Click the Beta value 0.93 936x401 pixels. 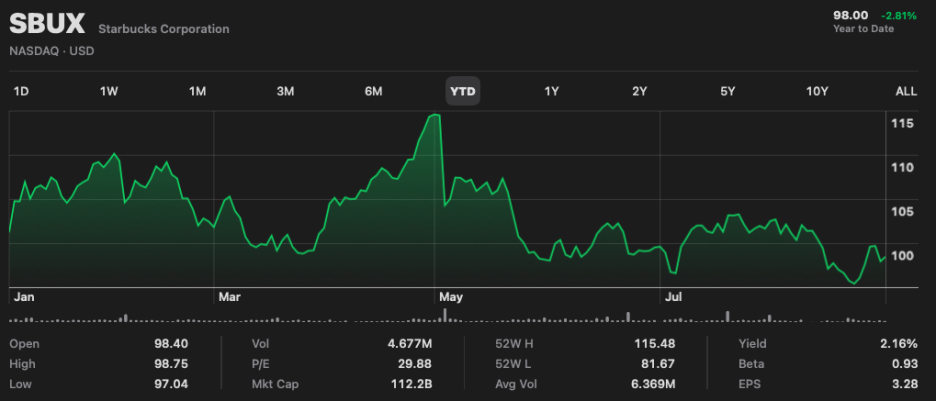[905, 364]
